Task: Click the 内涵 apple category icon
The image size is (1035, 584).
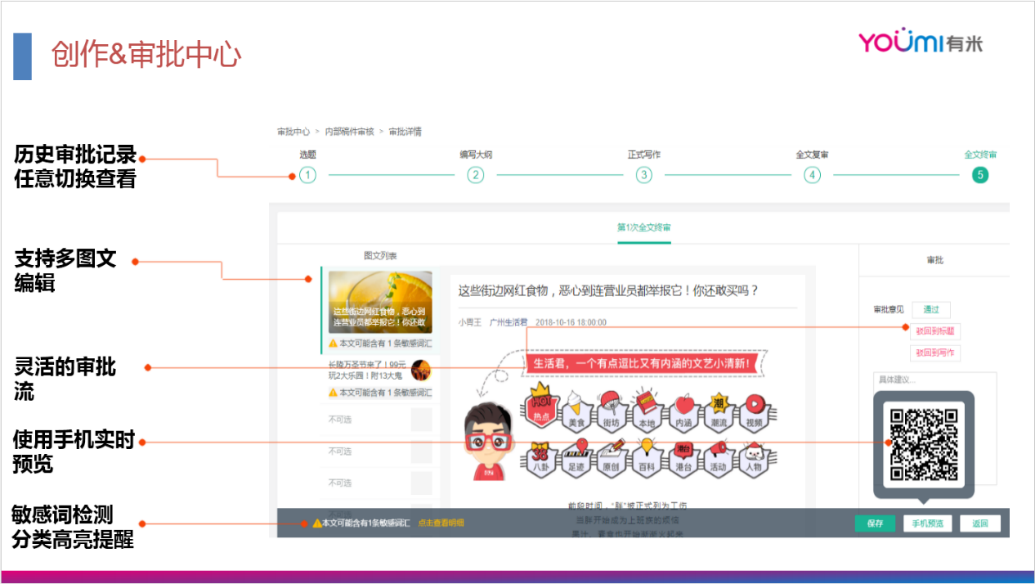Action: point(683,413)
